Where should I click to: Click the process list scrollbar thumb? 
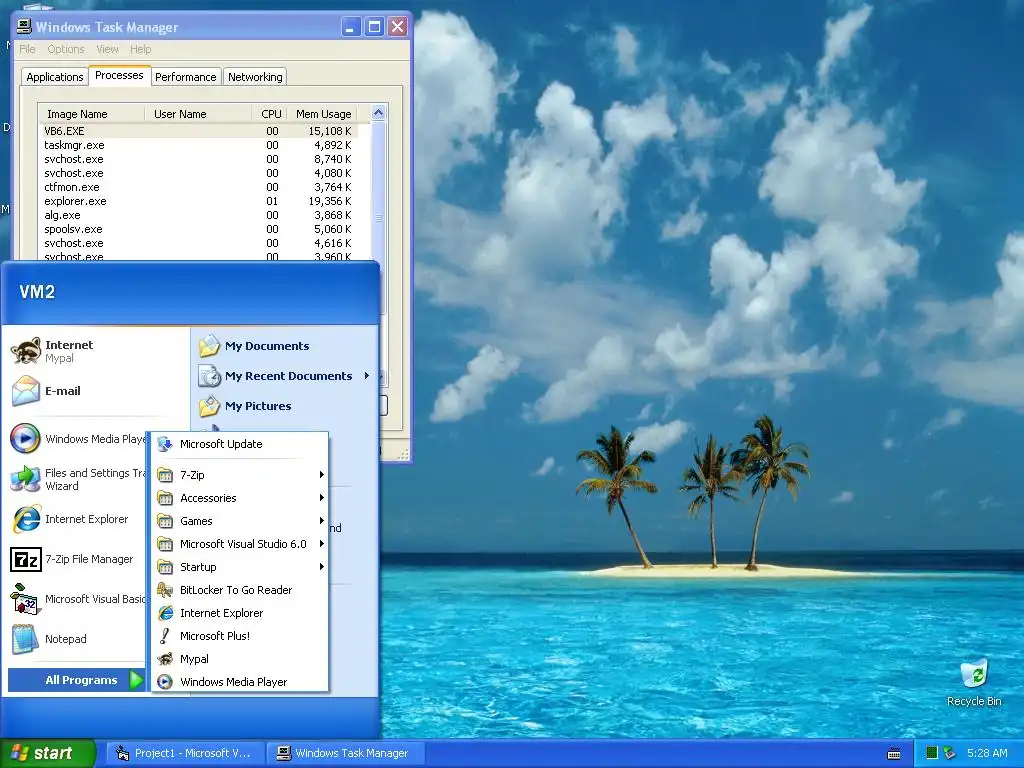point(378,217)
